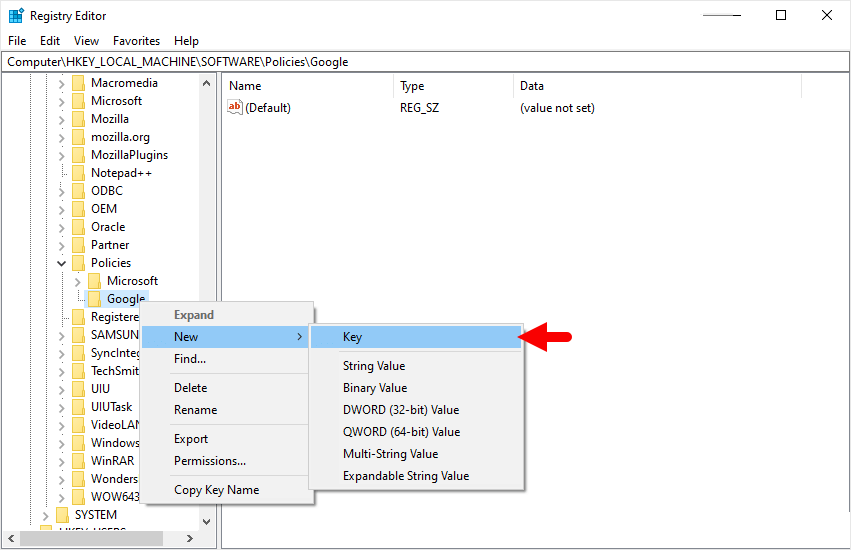Collapse the Policies key

(61, 263)
